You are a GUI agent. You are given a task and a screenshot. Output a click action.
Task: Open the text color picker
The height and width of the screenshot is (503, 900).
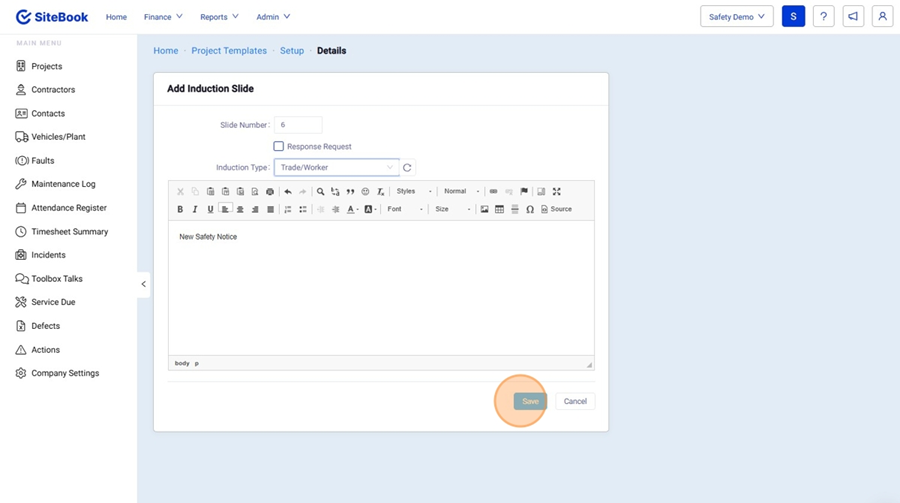tap(352, 210)
